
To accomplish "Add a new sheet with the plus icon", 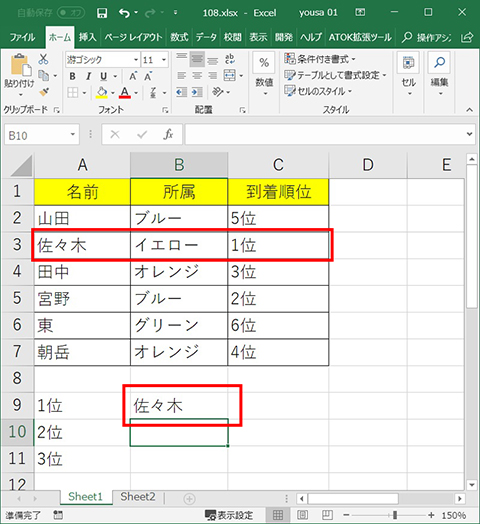I will (x=189, y=499).
